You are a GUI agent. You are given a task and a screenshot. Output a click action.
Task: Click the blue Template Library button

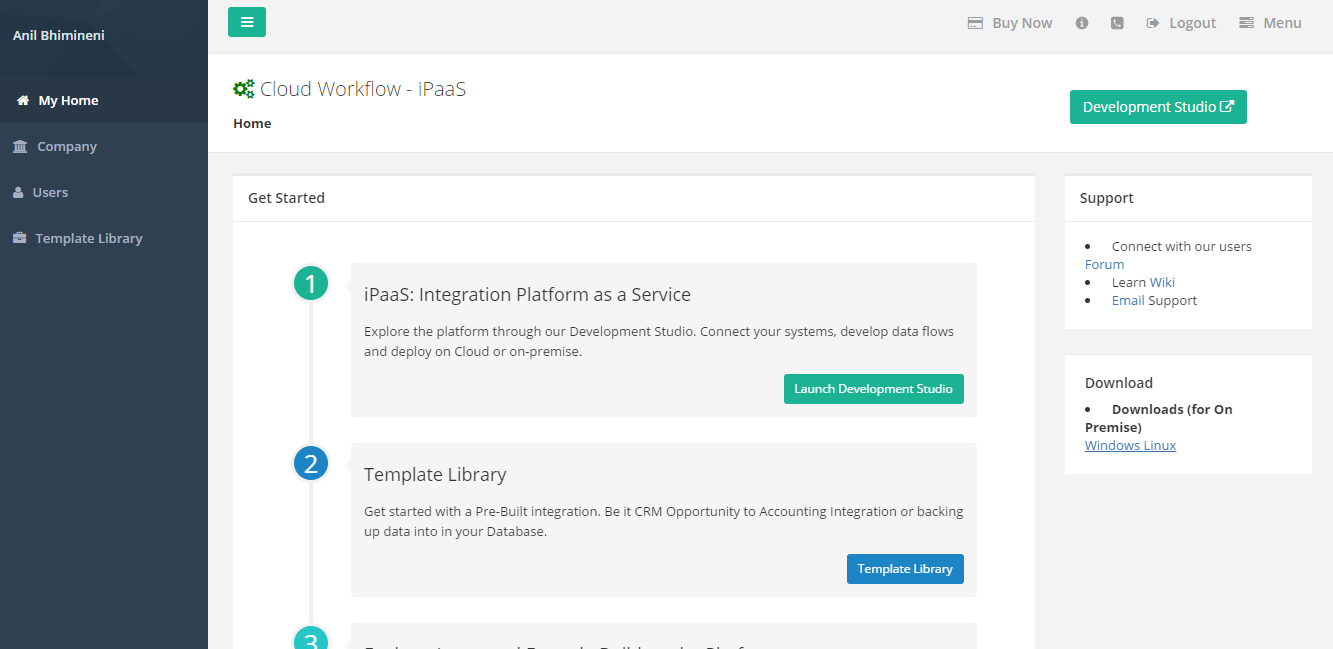pos(905,568)
